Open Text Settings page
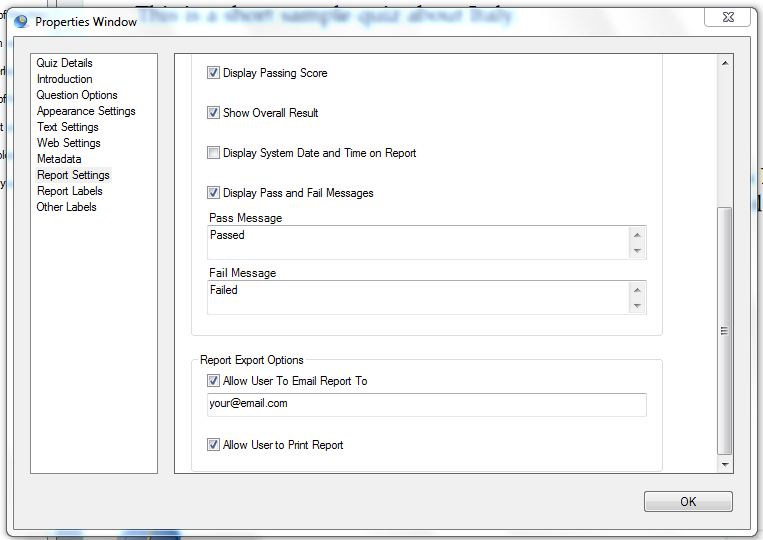 click(68, 127)
